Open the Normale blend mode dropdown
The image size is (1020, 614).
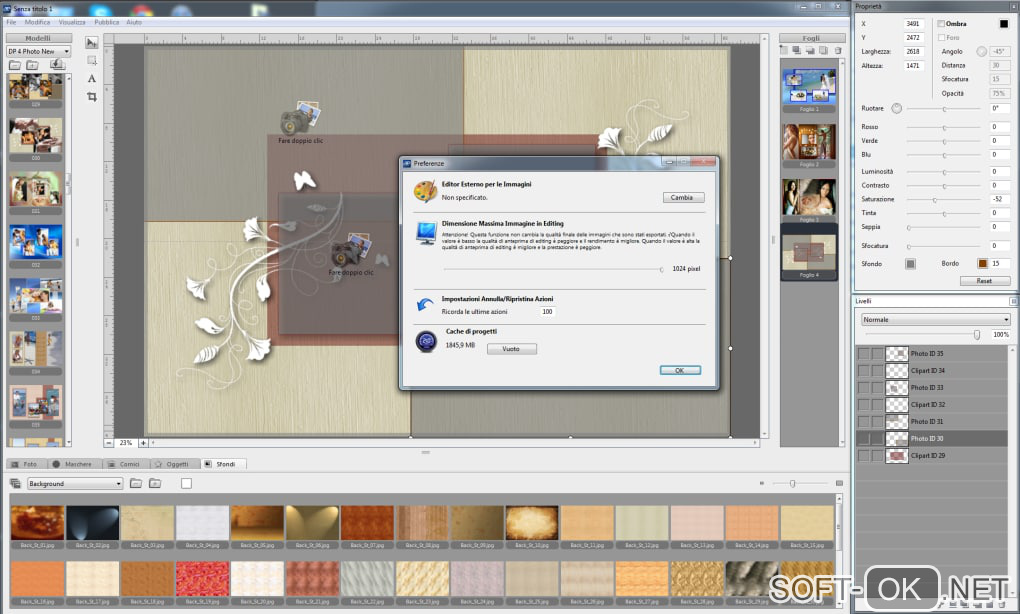(x=935, y=319)
